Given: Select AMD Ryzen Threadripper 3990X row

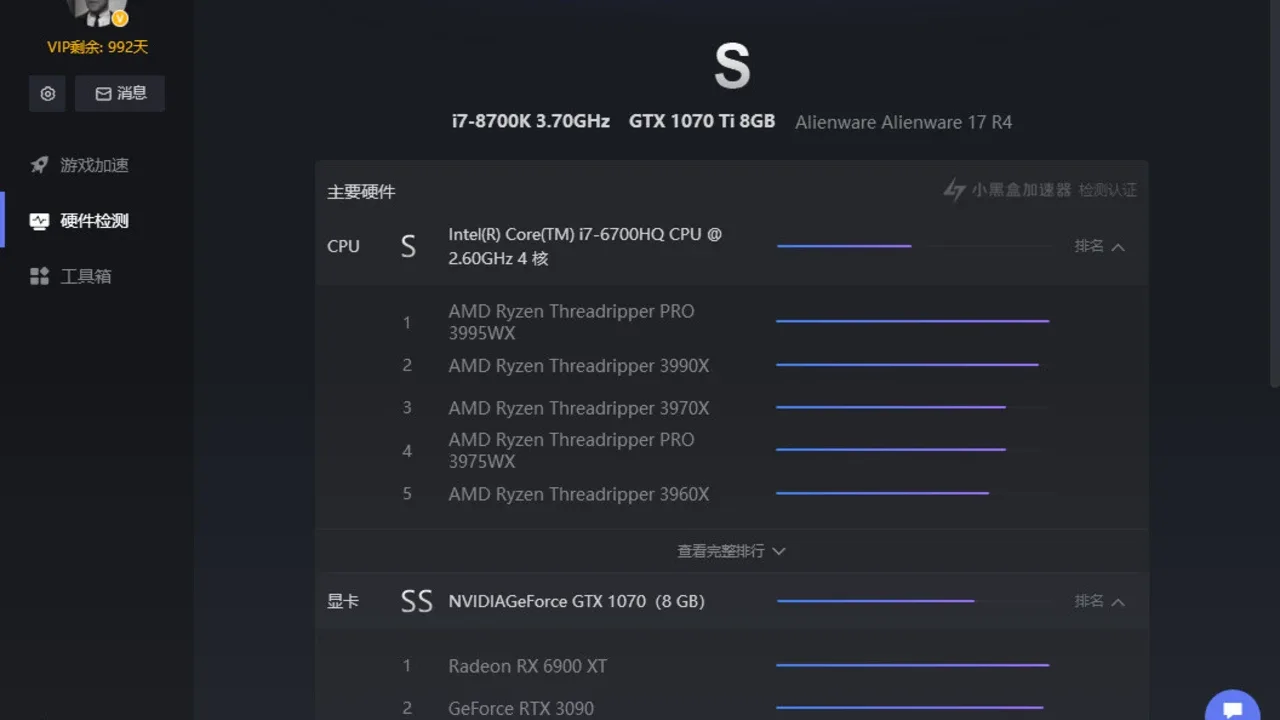Looking at the screenshot, I should (731, 366).
